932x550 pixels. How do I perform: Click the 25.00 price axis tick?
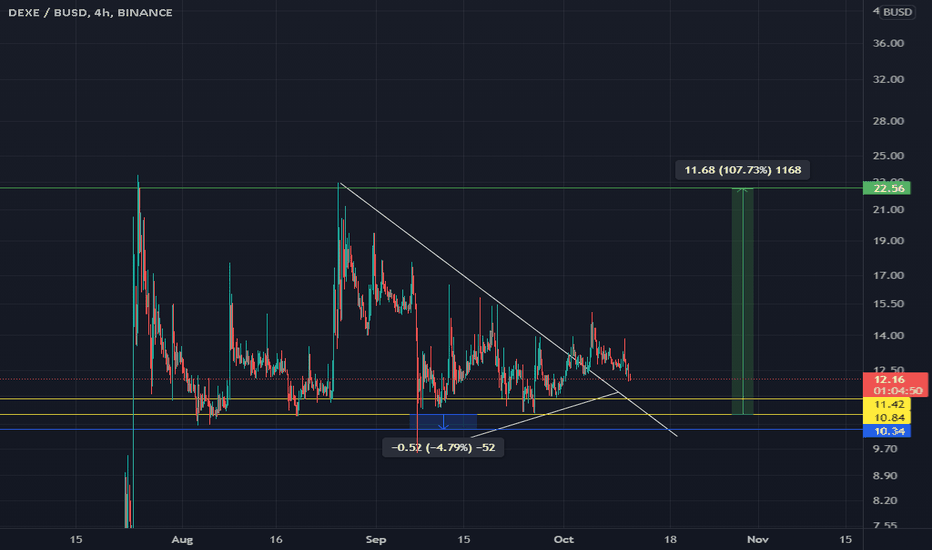tap(888, 156)
